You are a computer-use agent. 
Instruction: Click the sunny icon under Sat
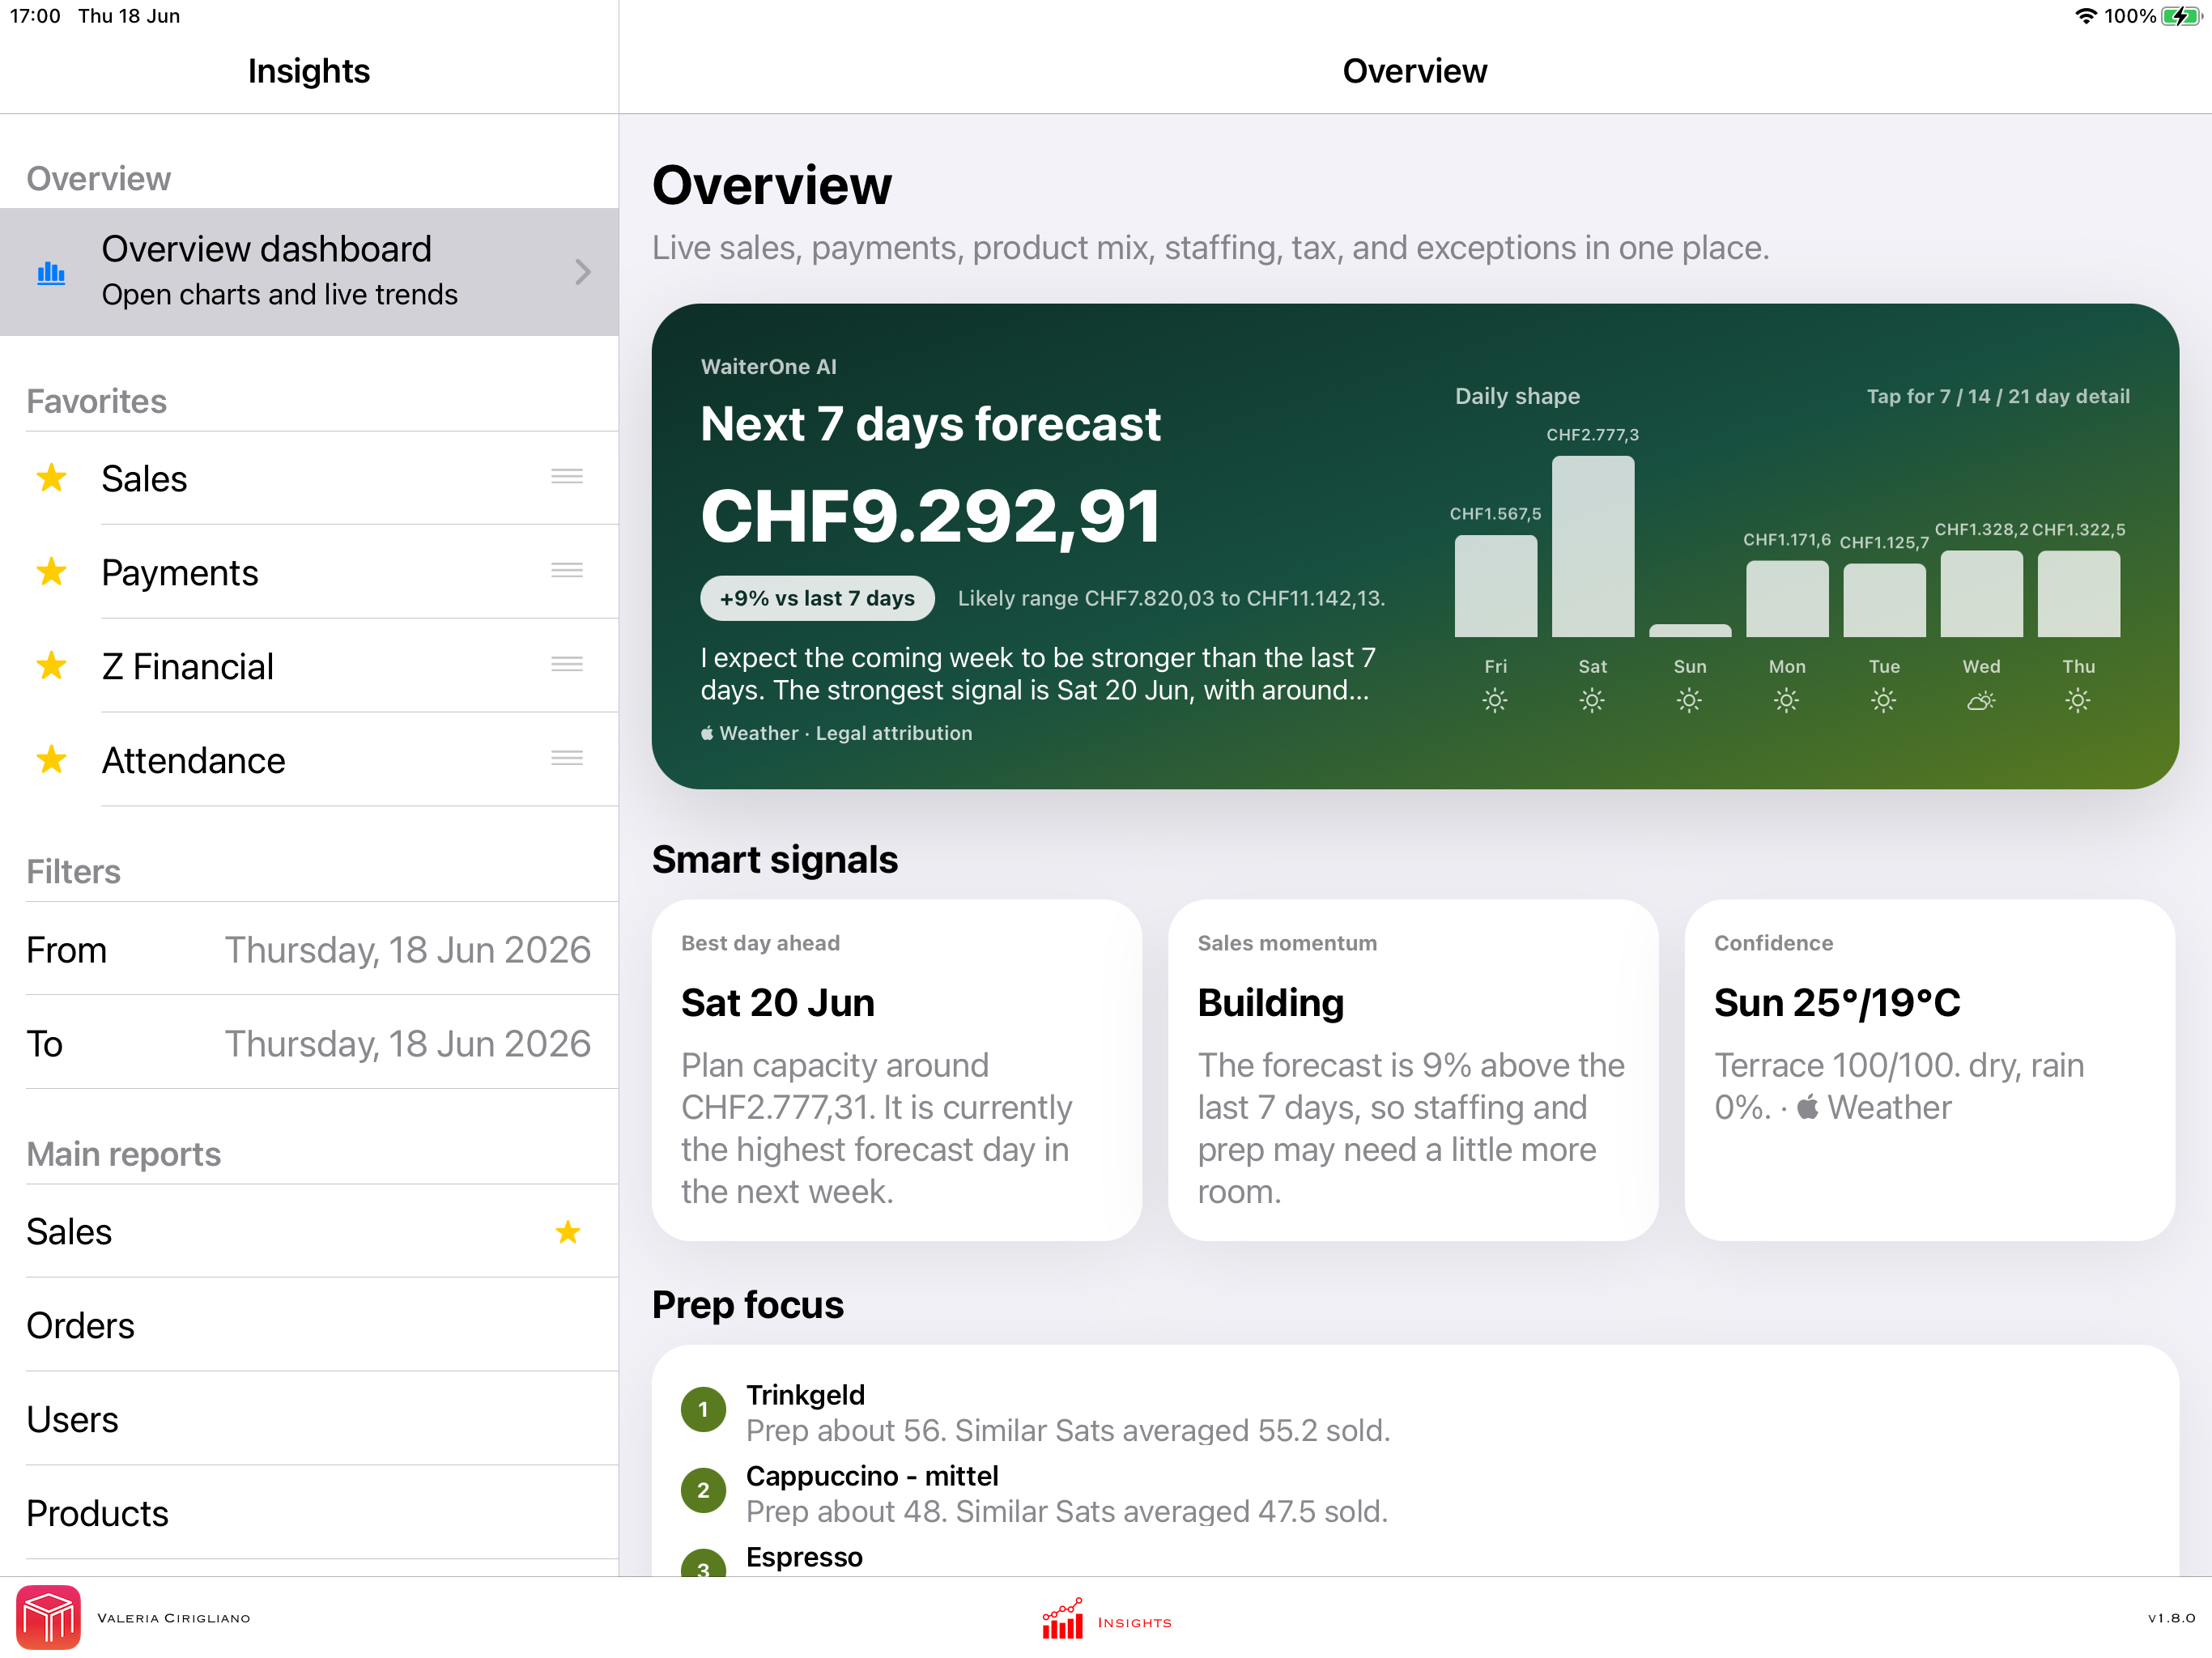point(1592,701)
